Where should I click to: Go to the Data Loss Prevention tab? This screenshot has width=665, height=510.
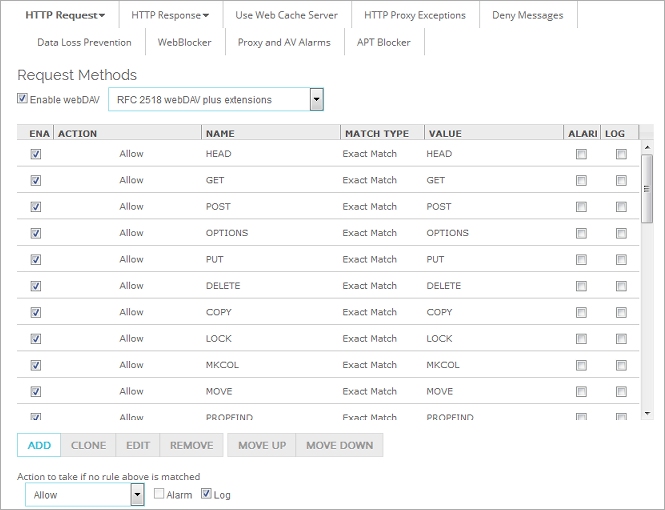(x=84, y=43)
